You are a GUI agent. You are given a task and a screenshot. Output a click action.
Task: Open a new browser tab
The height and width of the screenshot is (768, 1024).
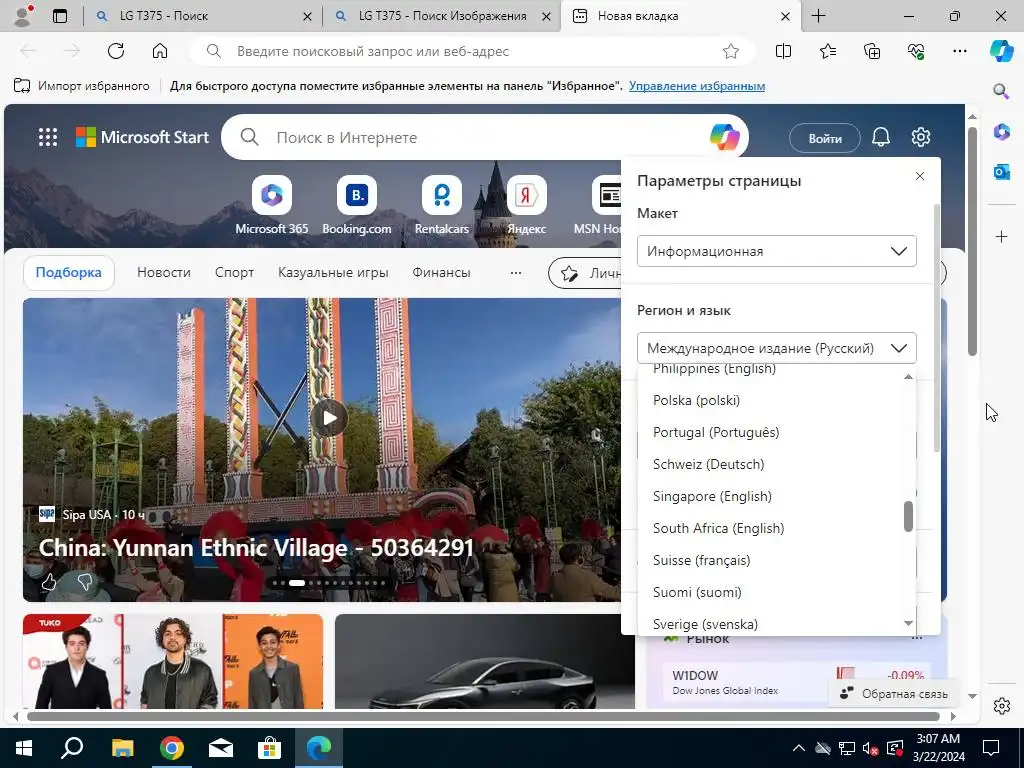coord(818,16)
